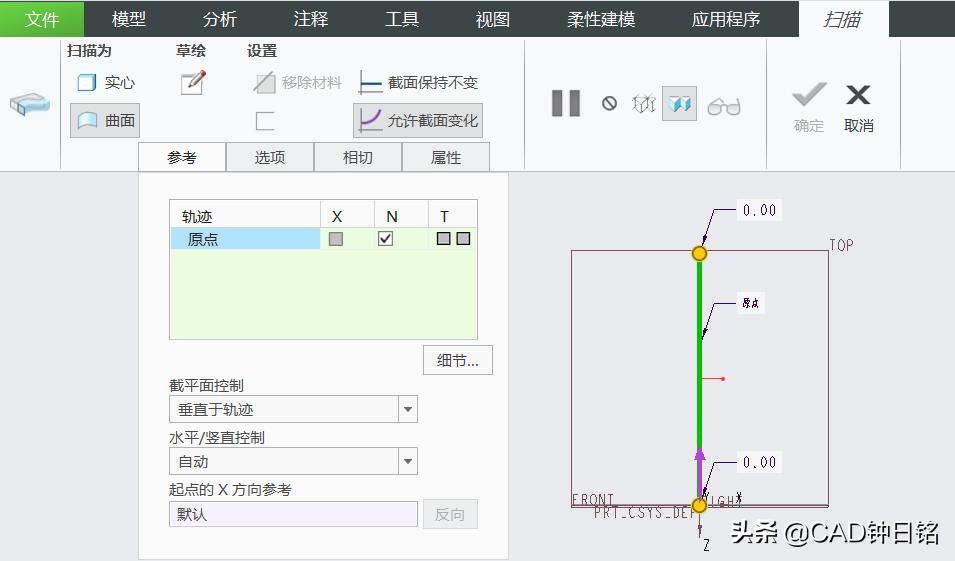The width and height of the screenshot is (955, 561).
Task: Click the 起点的 X 方向参考 field
Action: [x=293, y=514]
